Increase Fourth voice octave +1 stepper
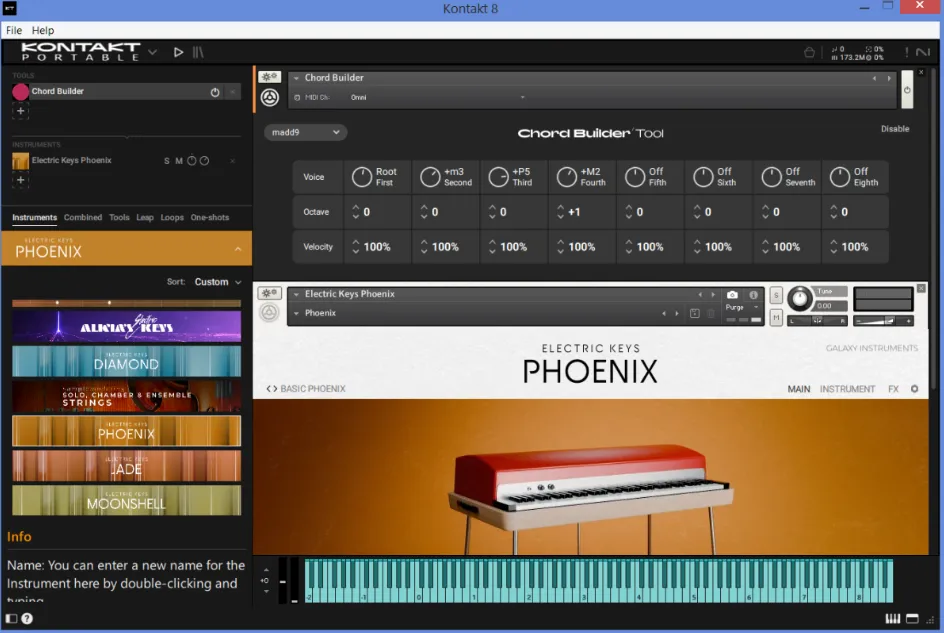The height and width of the screenshot is (633, 944). (x=560, y=208)
